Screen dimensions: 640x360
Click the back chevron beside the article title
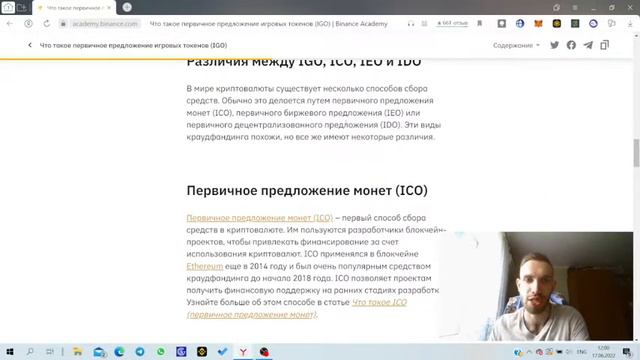coord(30,45)
